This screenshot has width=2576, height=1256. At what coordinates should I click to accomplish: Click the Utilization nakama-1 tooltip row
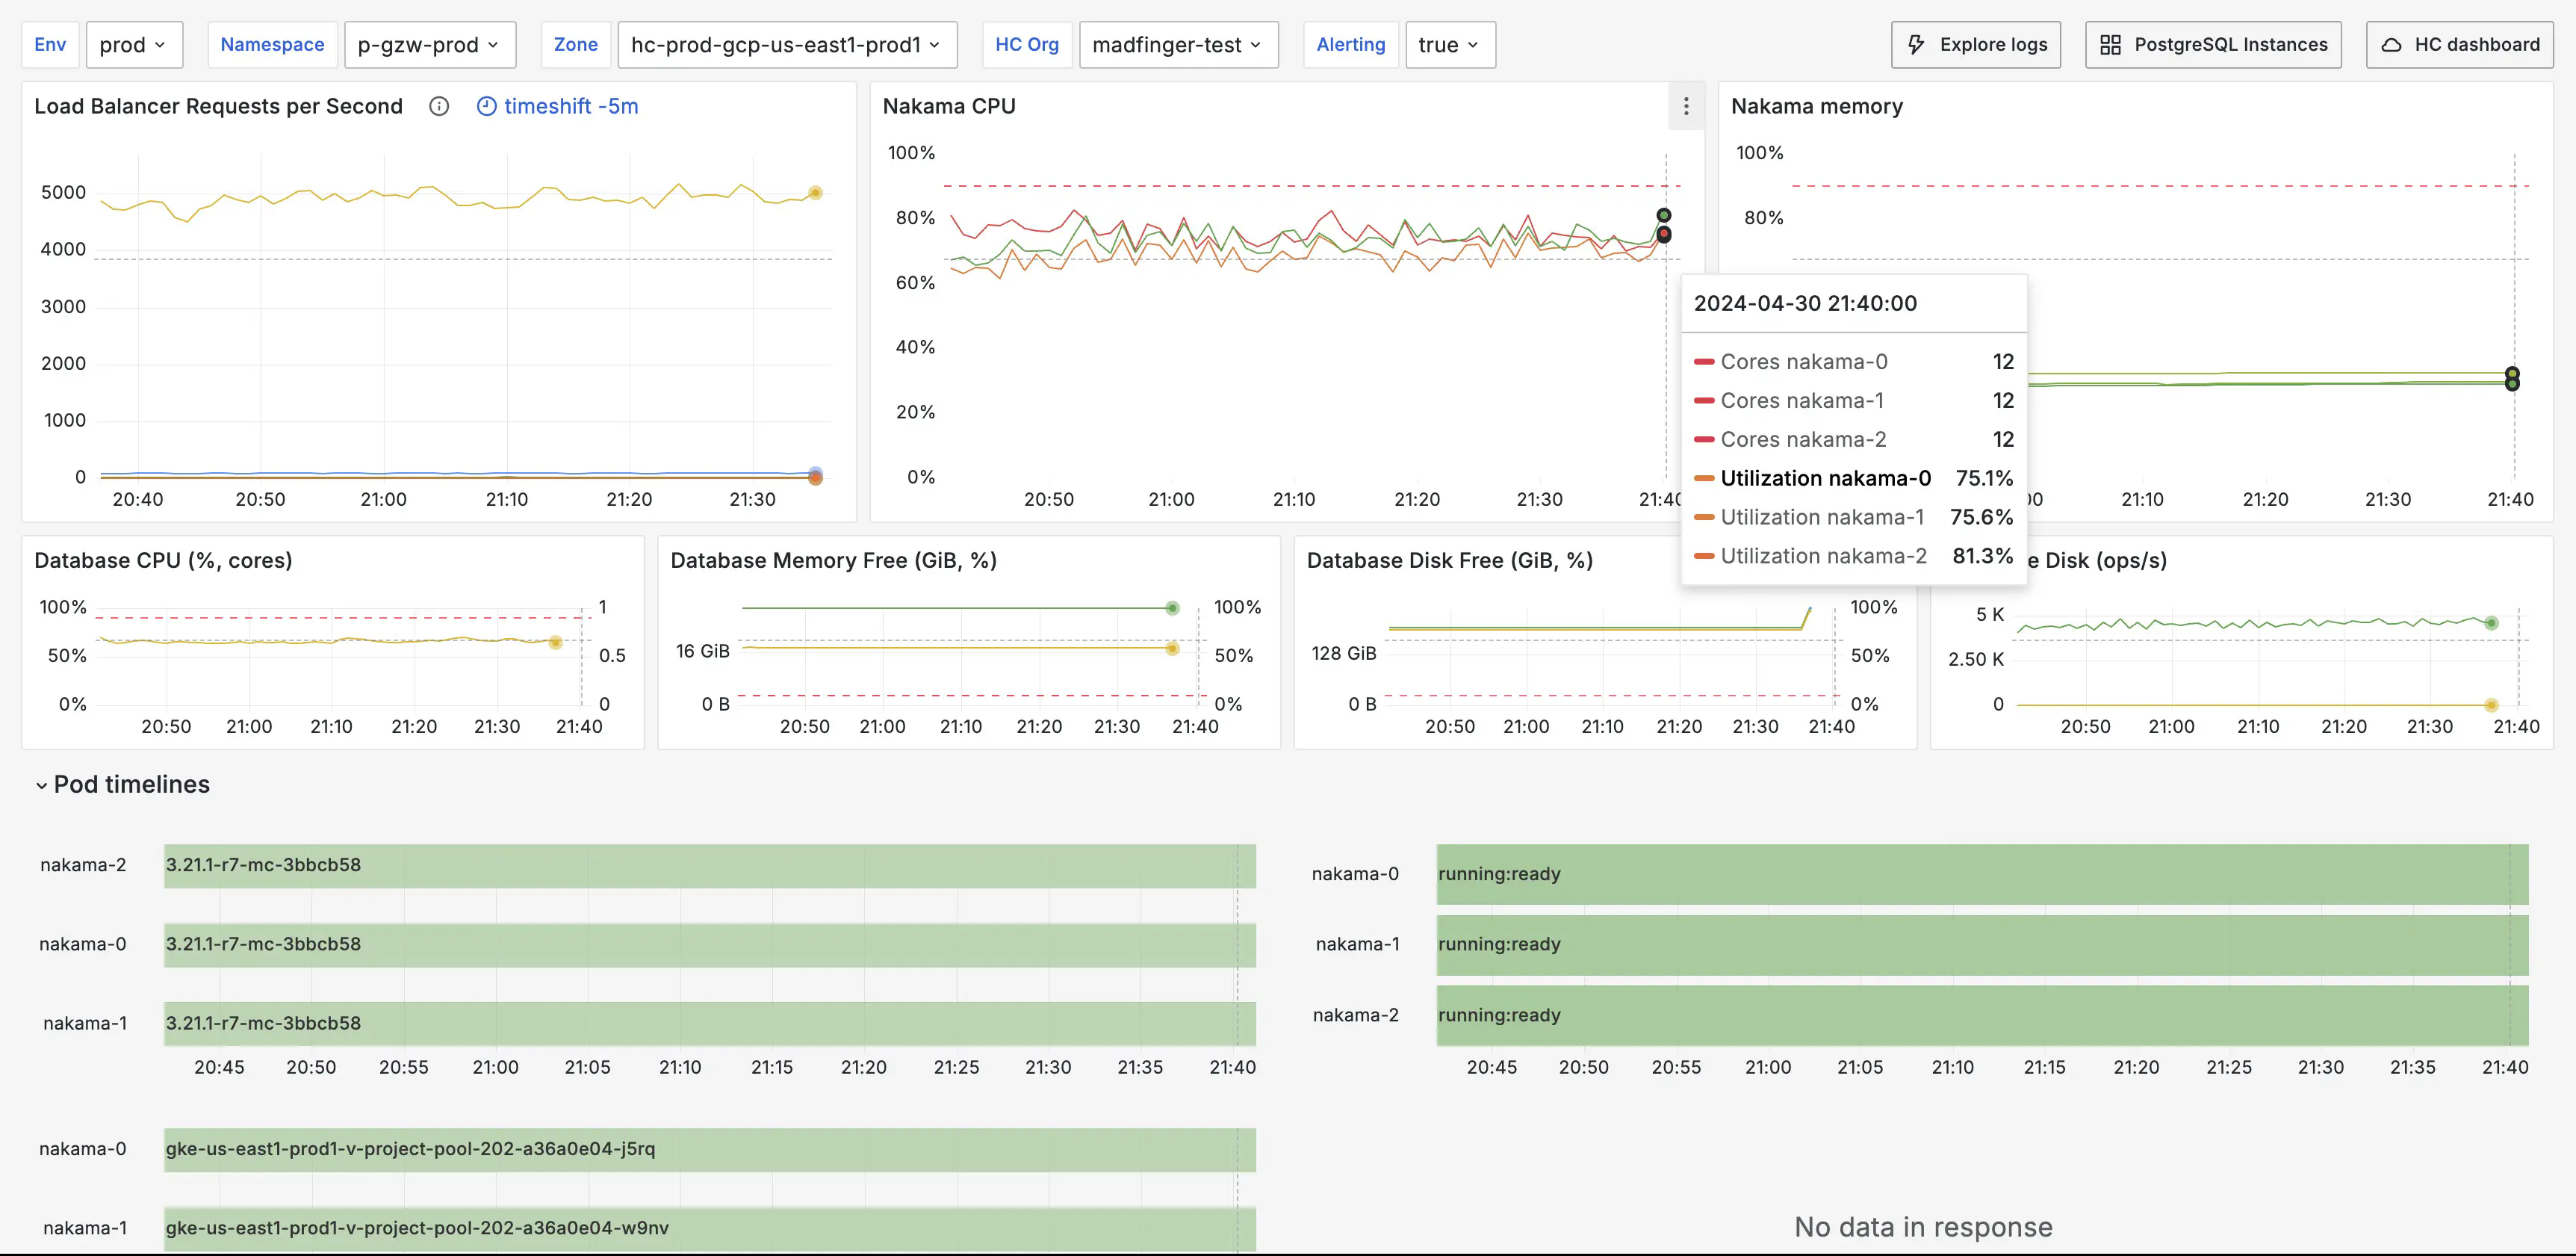(1854, 517)
